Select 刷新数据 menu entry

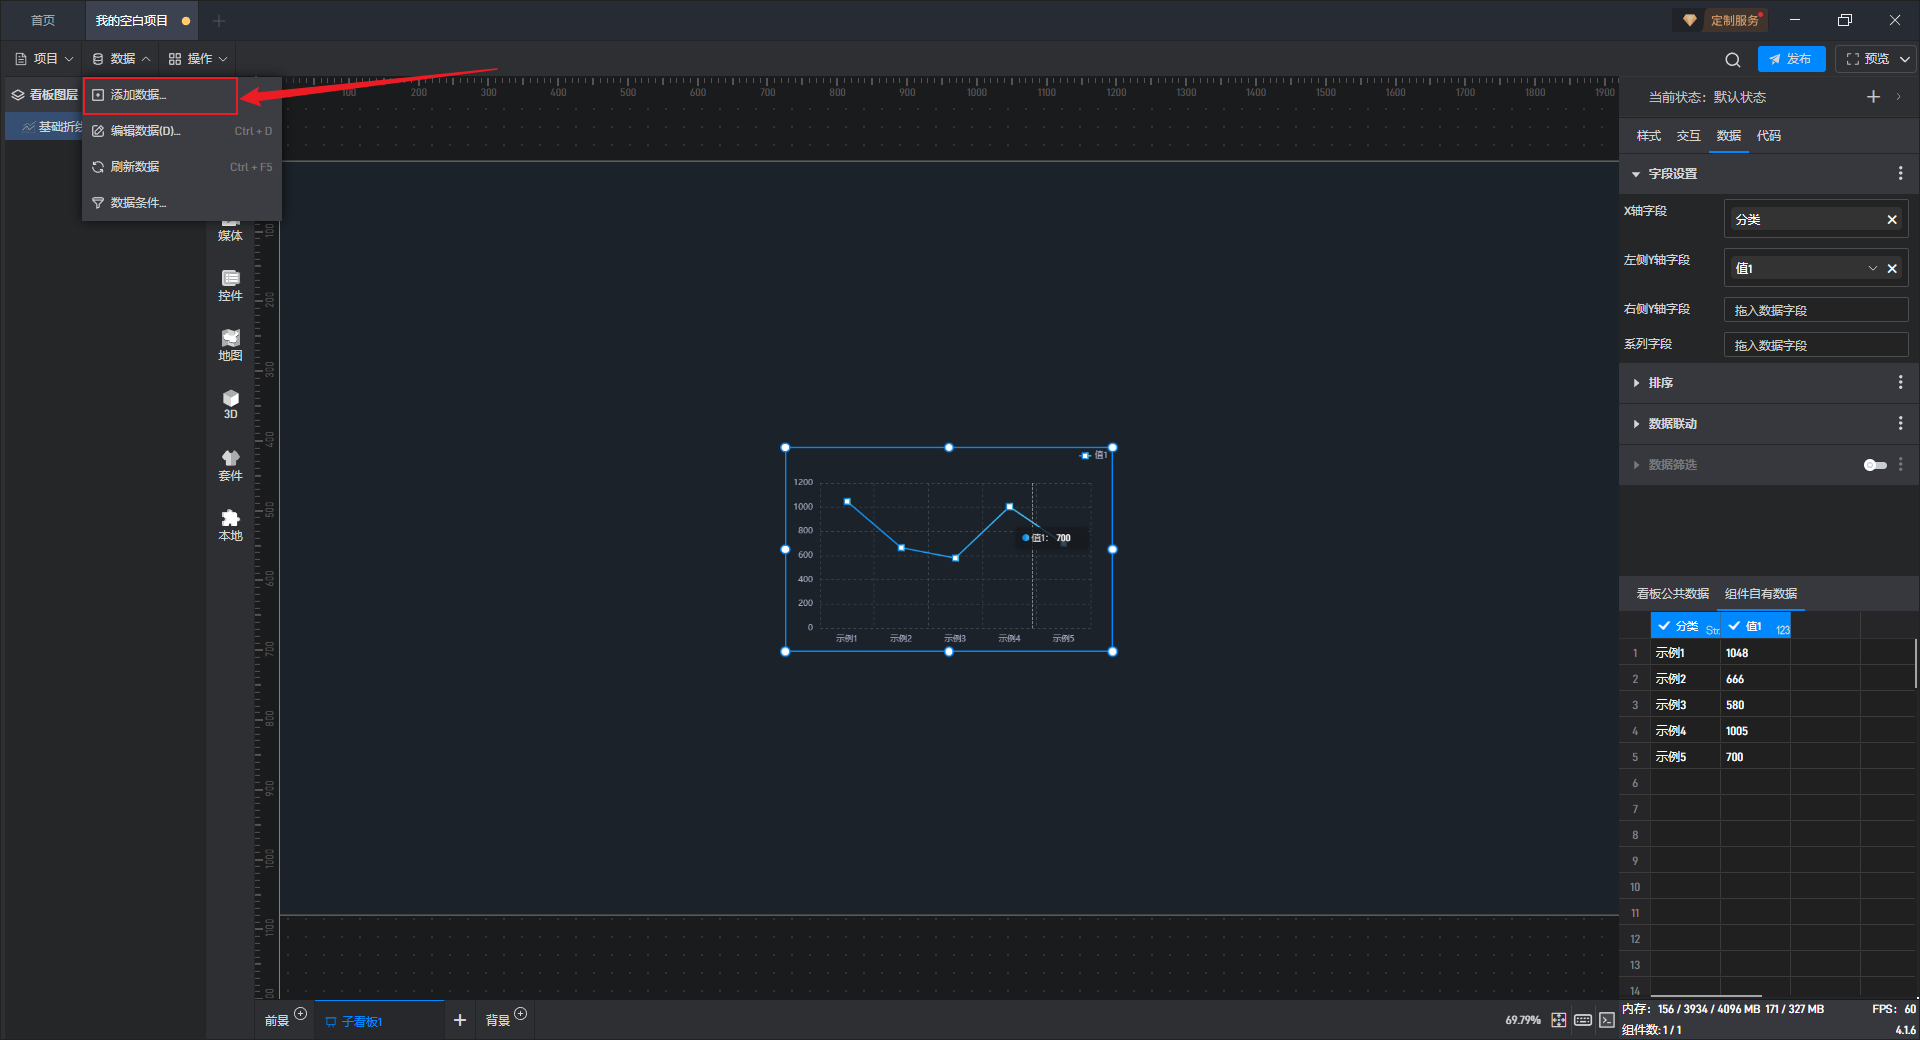[x=182, y=167]
